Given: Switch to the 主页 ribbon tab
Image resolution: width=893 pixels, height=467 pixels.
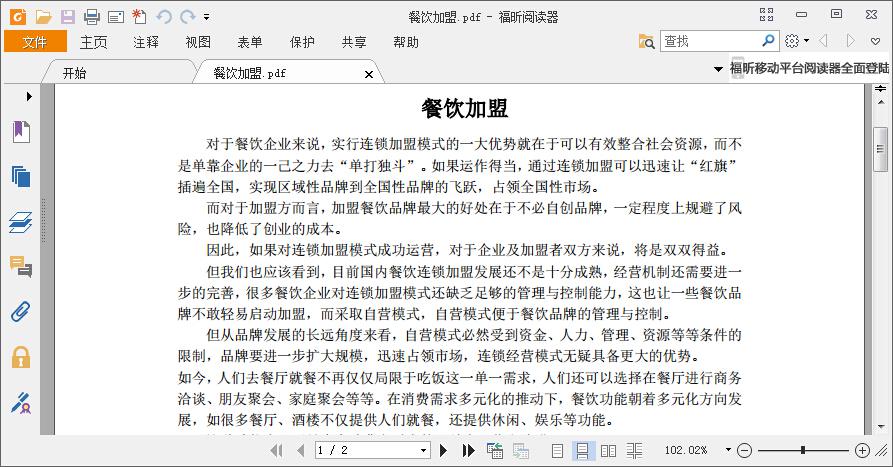Looking at the screenshot, I should 93,42.
